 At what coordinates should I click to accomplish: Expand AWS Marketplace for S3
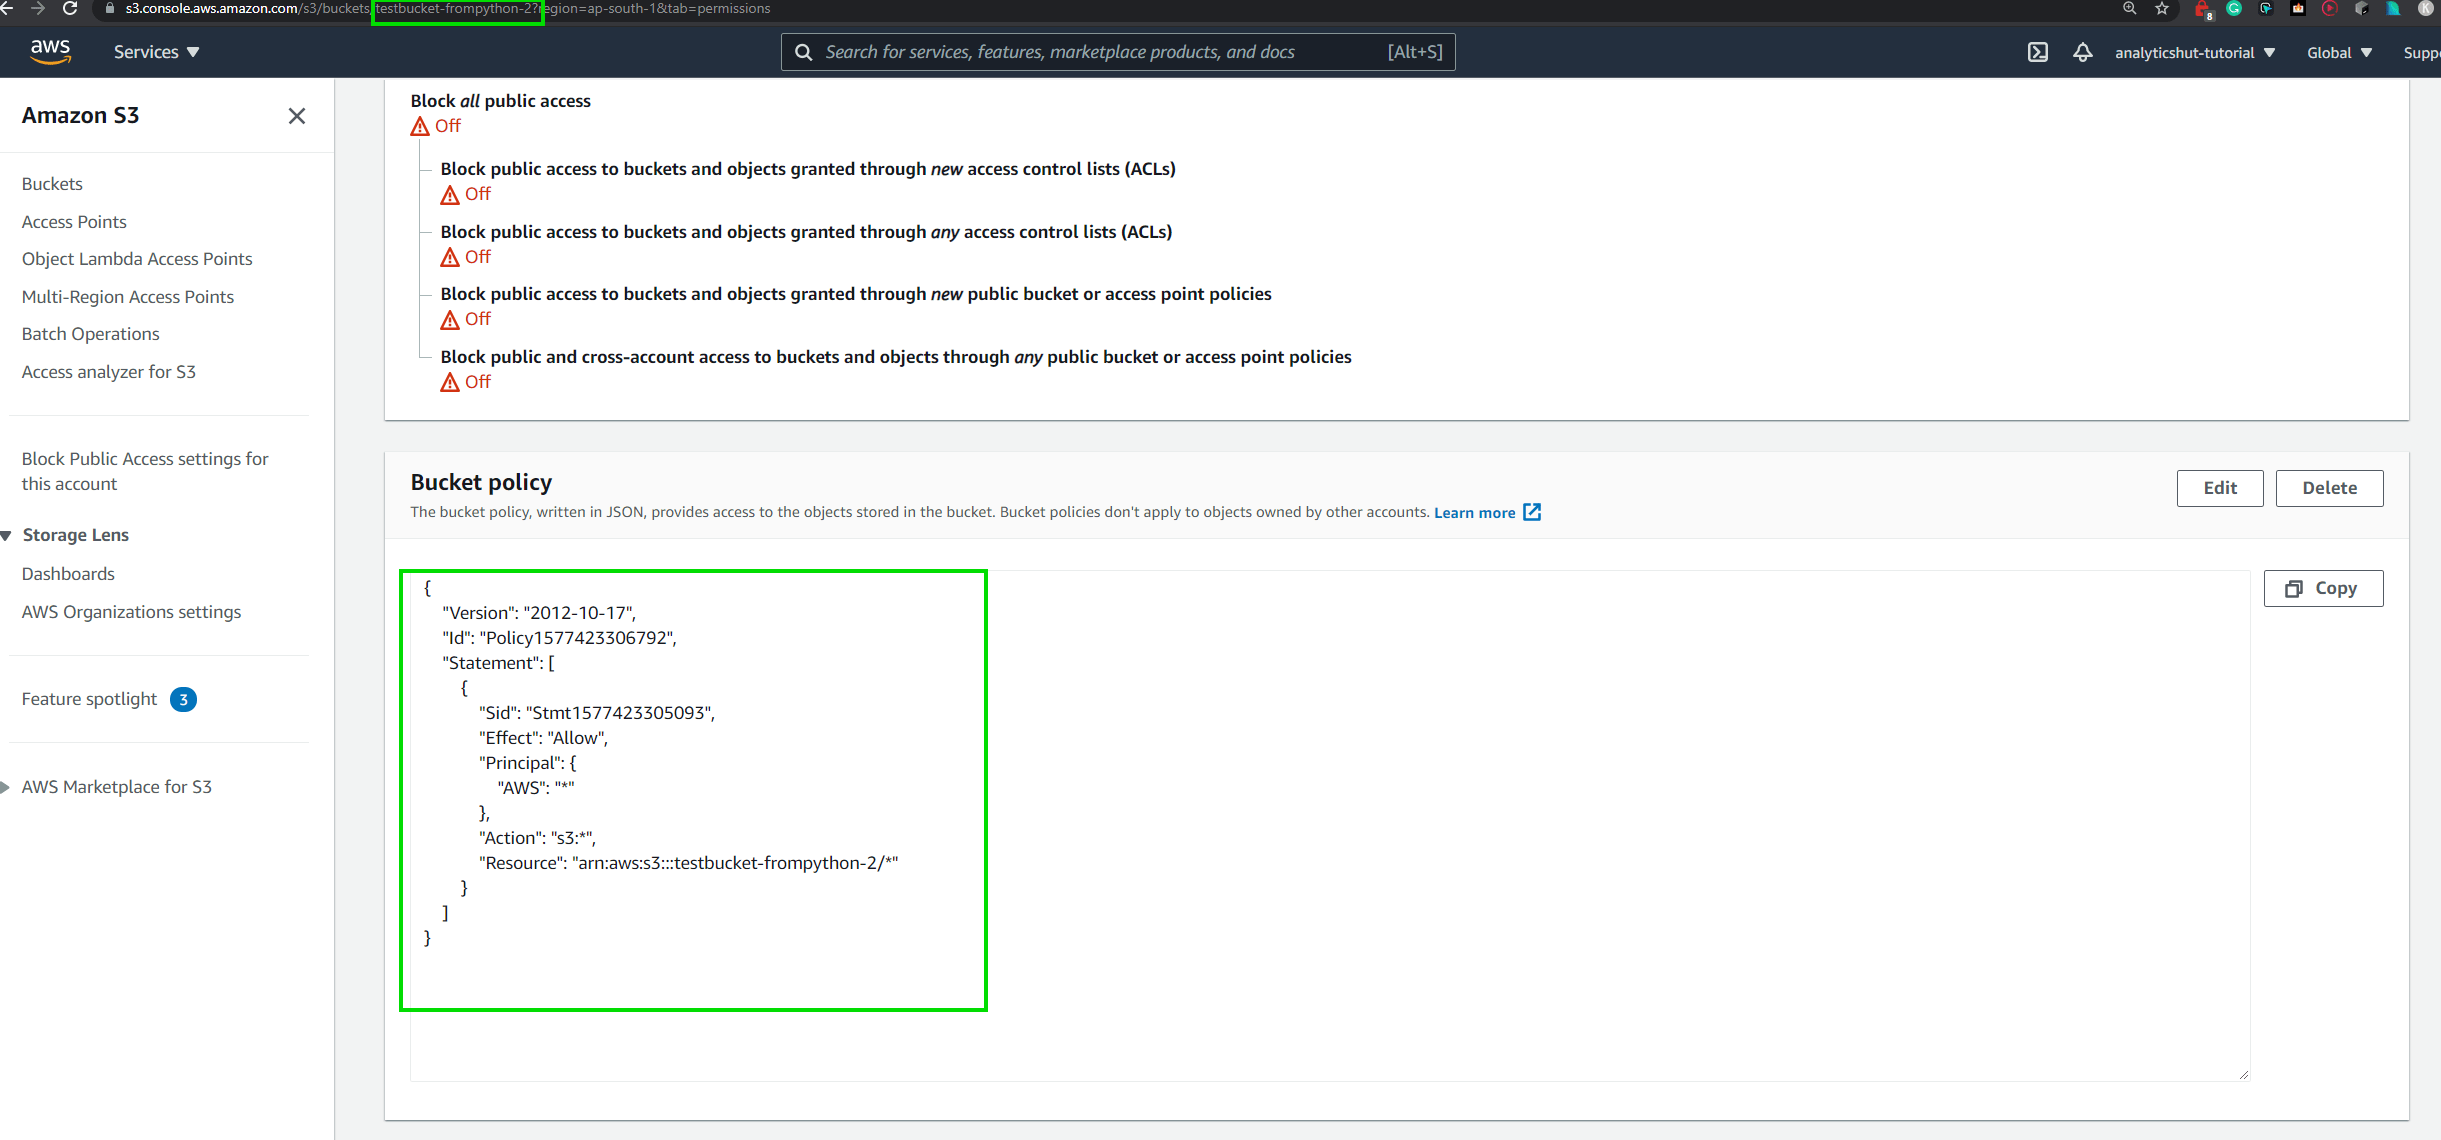(x=10, y=786)
